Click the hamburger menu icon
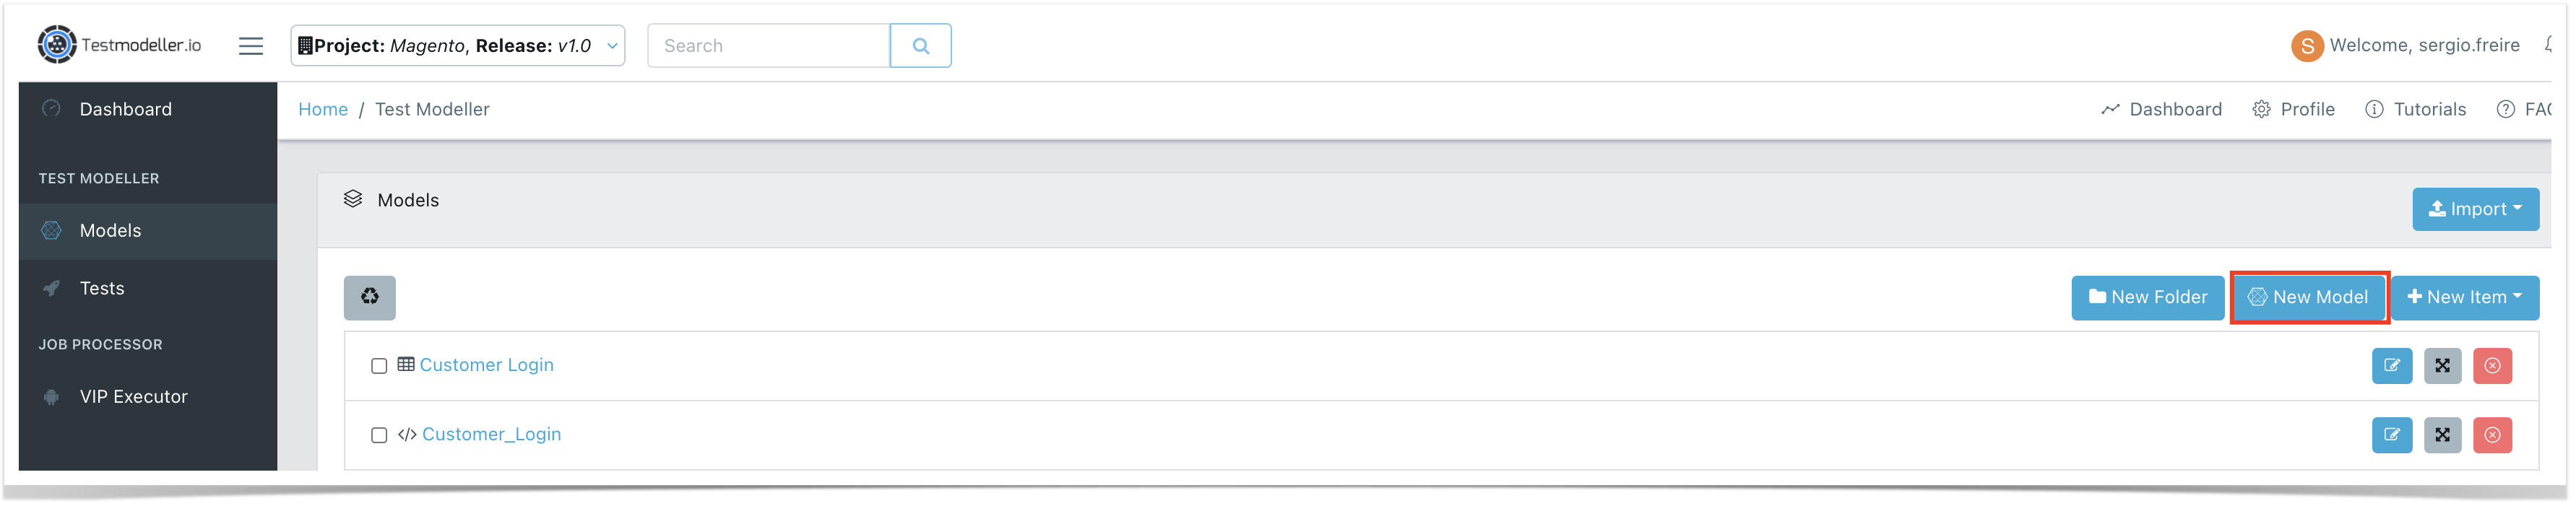The image size is (2576, 506). 251,46
